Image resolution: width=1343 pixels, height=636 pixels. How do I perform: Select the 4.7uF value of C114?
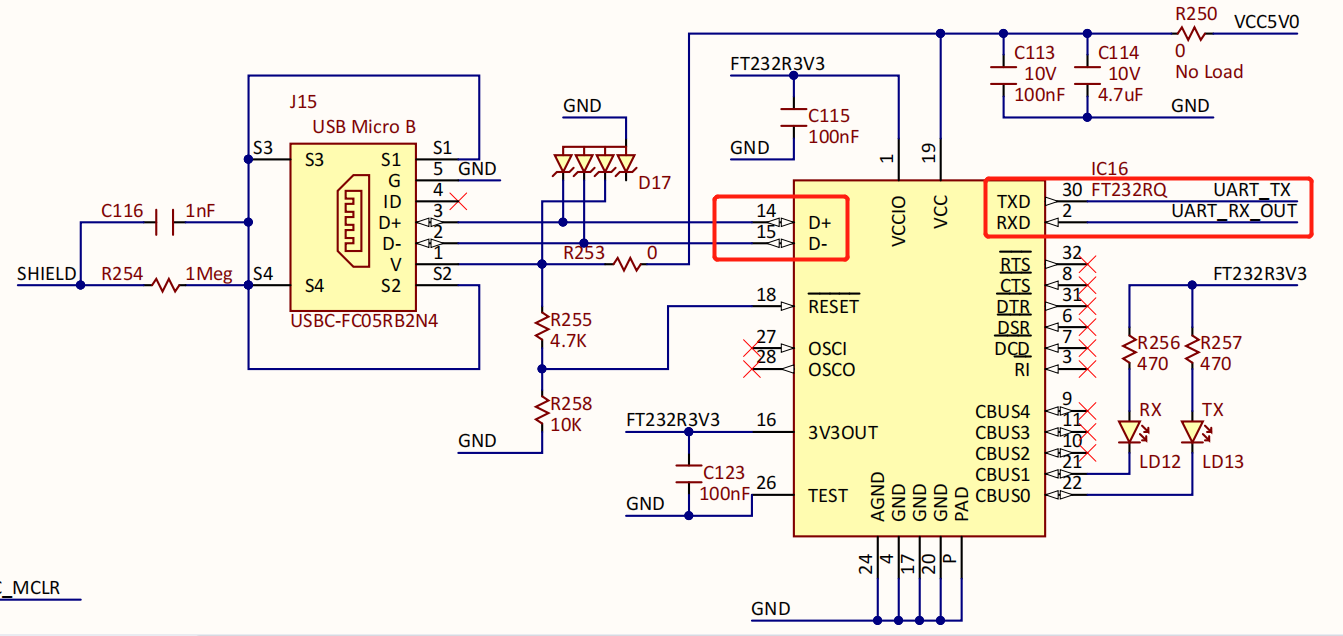coord(1120,95)
